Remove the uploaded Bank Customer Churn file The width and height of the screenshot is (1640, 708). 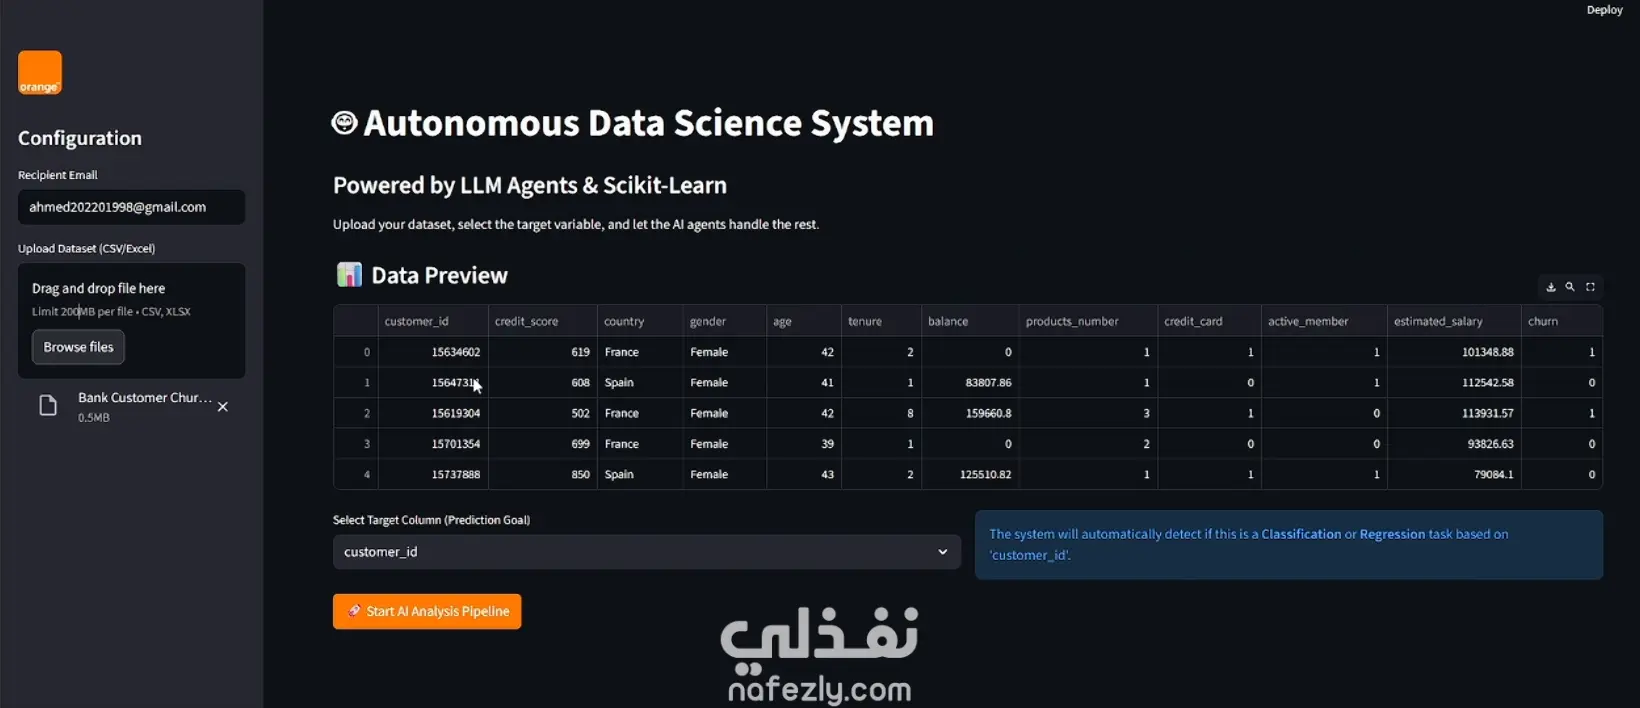pos(223,407)
